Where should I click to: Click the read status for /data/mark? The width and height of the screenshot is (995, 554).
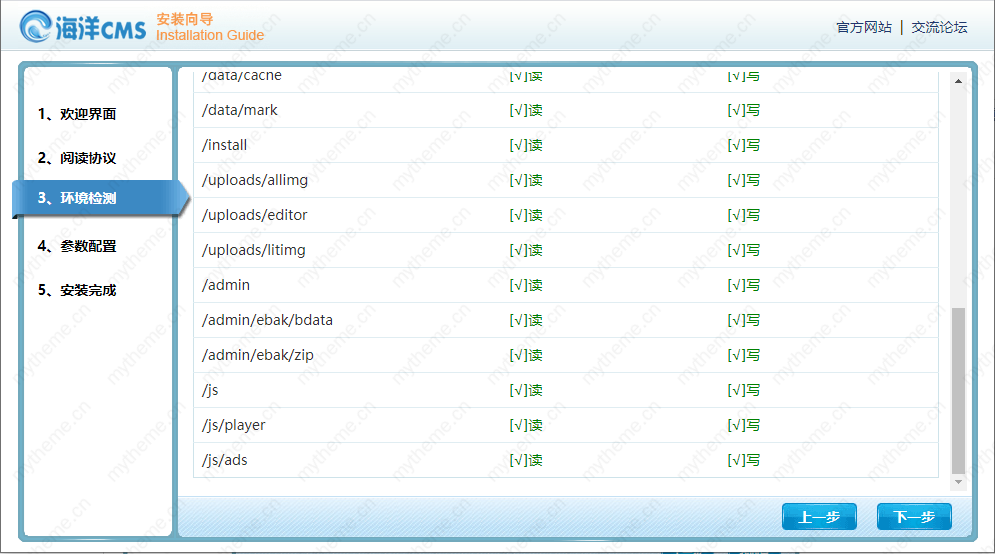coord(526,110)
